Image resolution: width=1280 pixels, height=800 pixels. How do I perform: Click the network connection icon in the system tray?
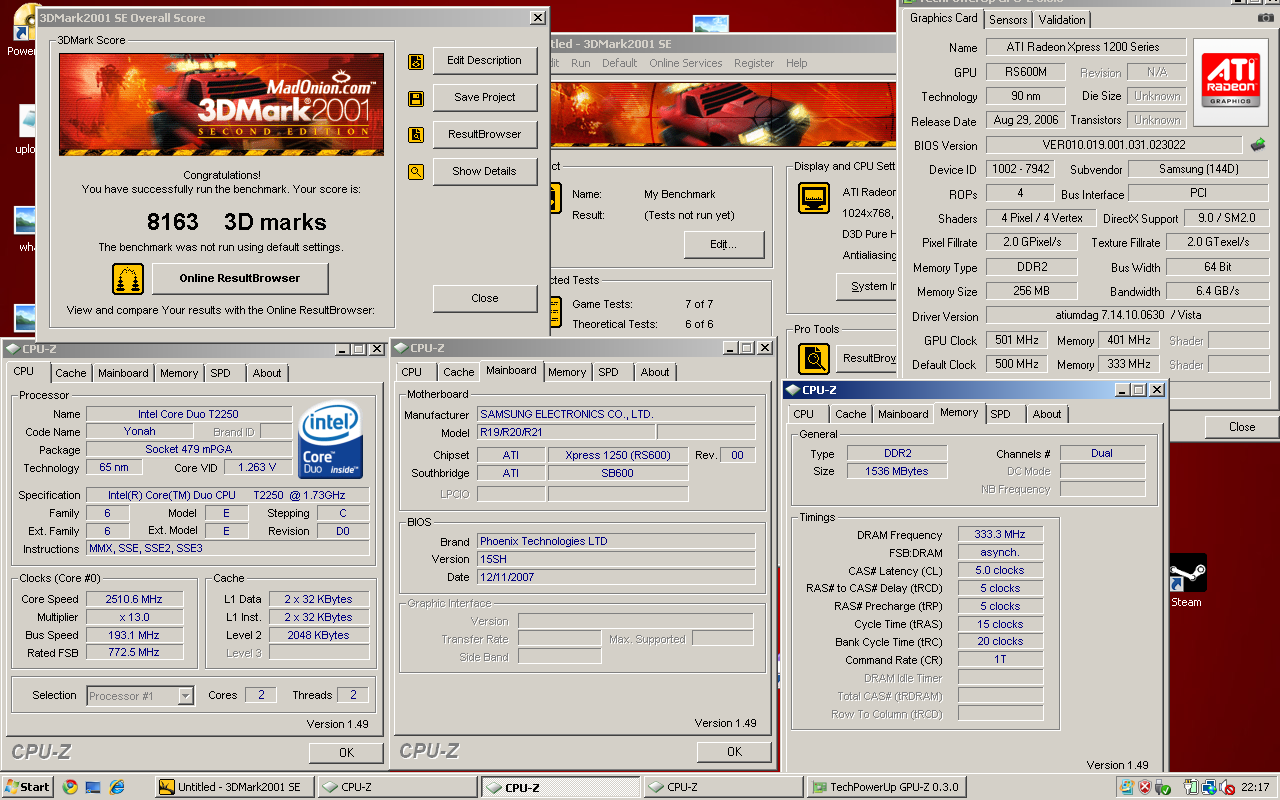click(x=1208, y=787)
